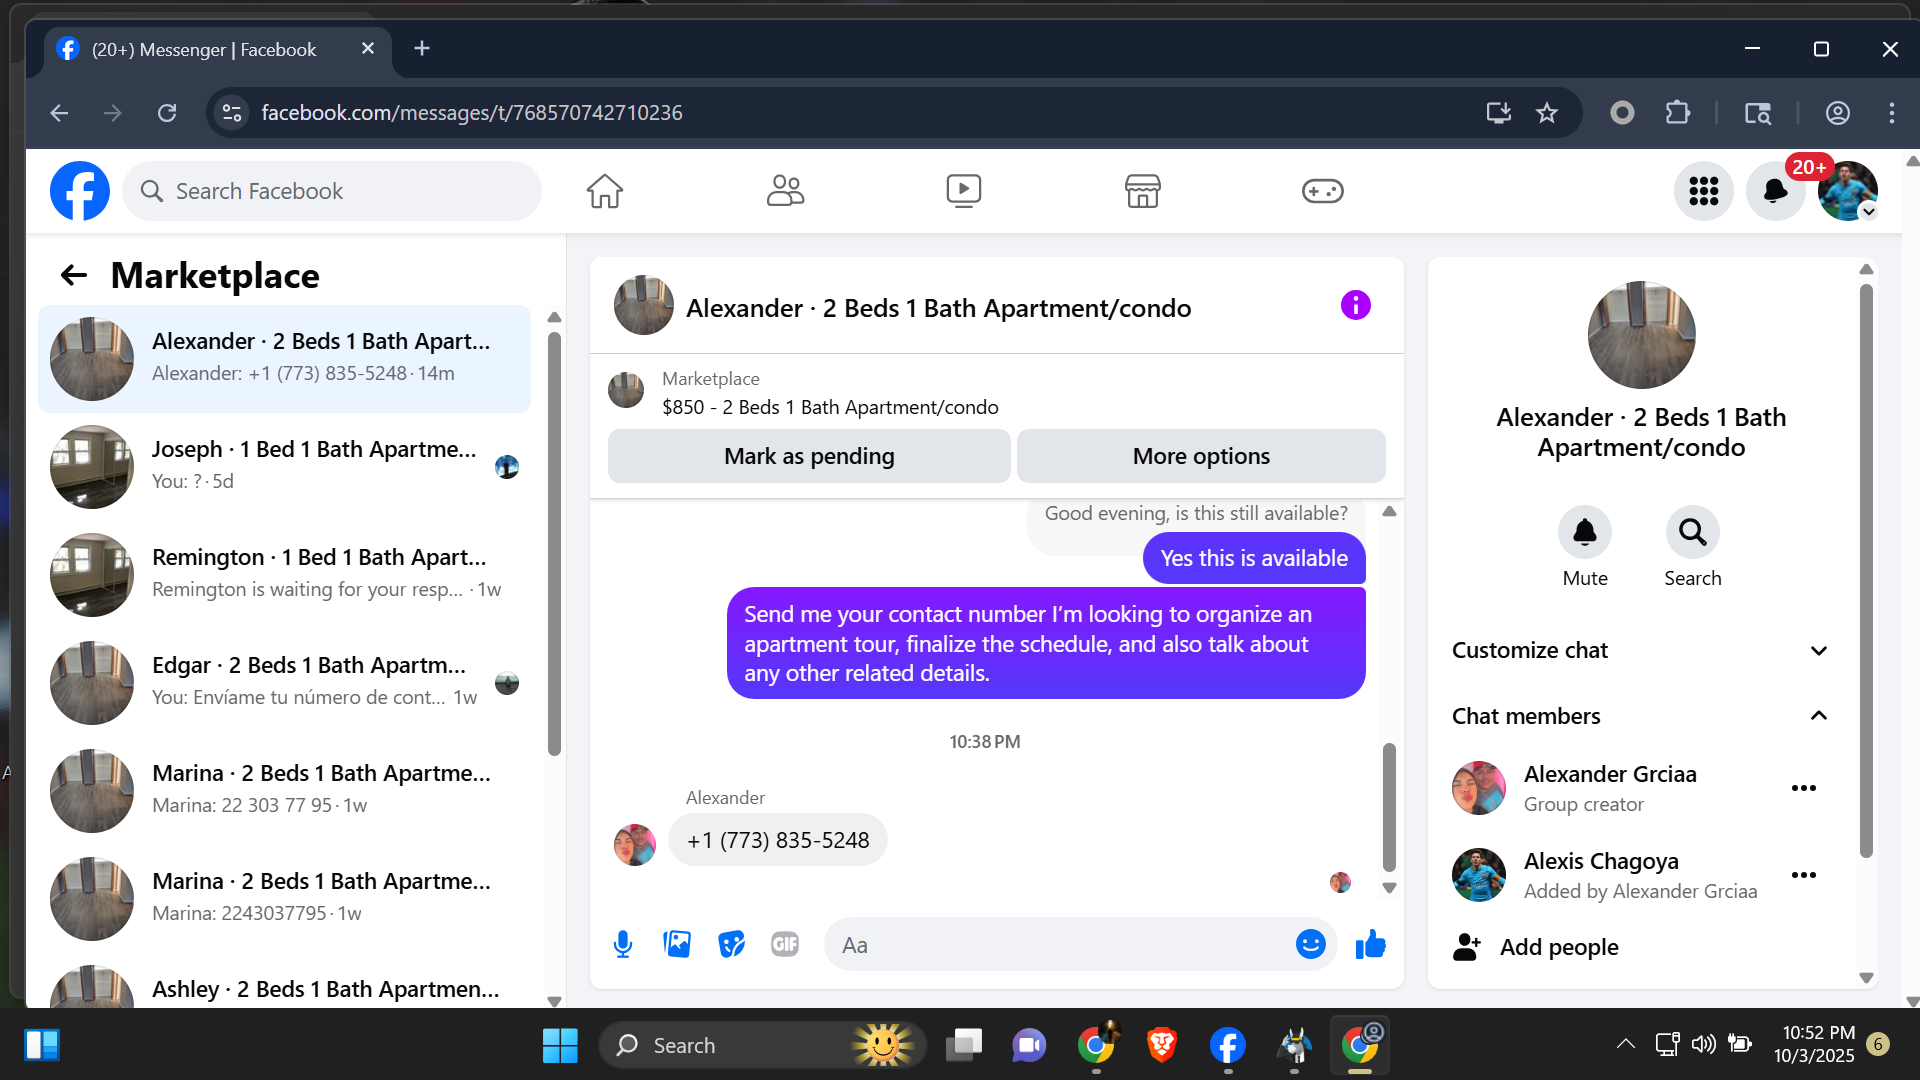Open the Video/Watch icon

click(964, 191)
